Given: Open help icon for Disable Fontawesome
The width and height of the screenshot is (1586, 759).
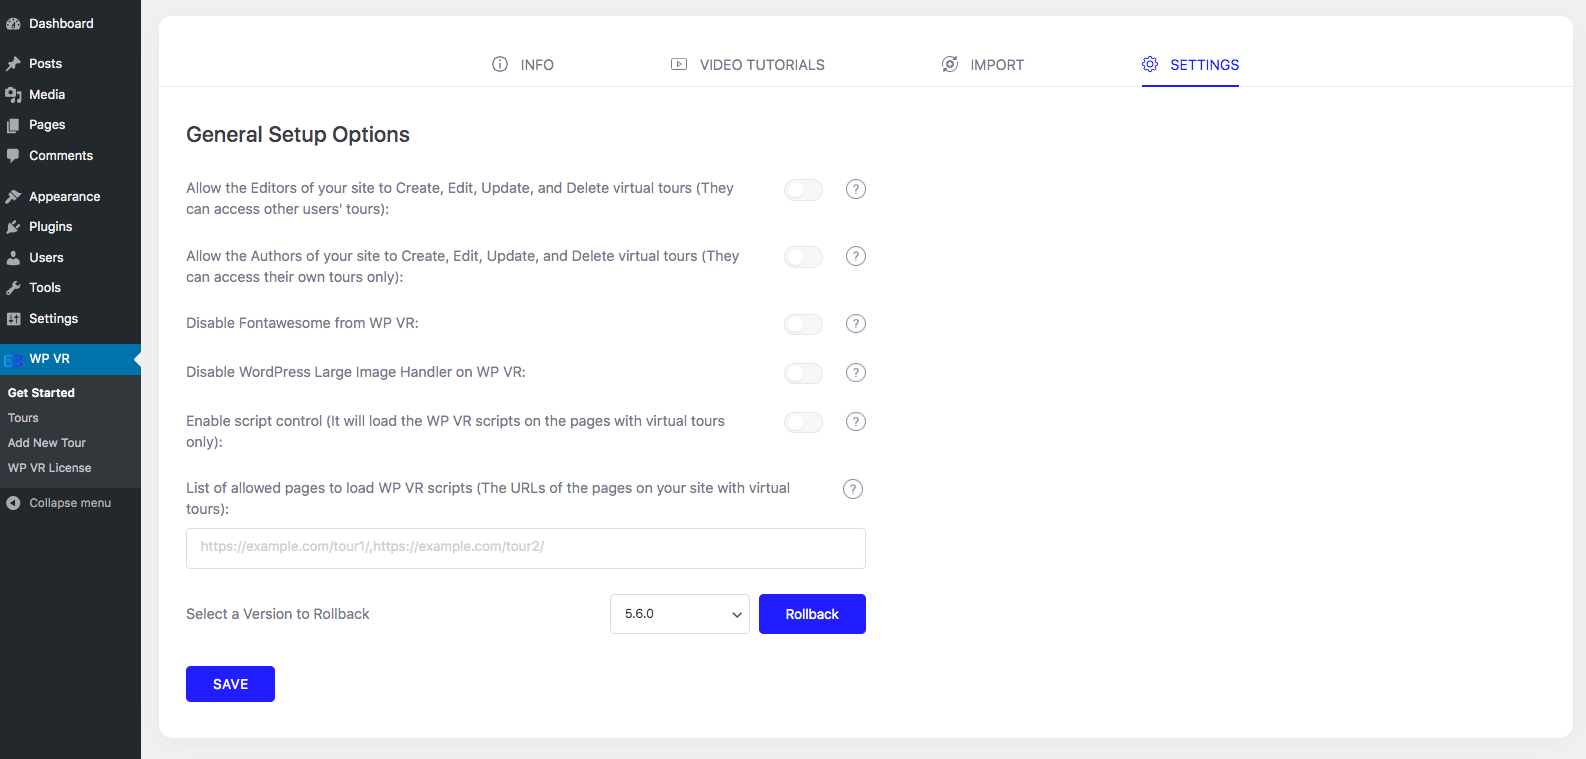Looking at the screenshot, I should 856,324.
